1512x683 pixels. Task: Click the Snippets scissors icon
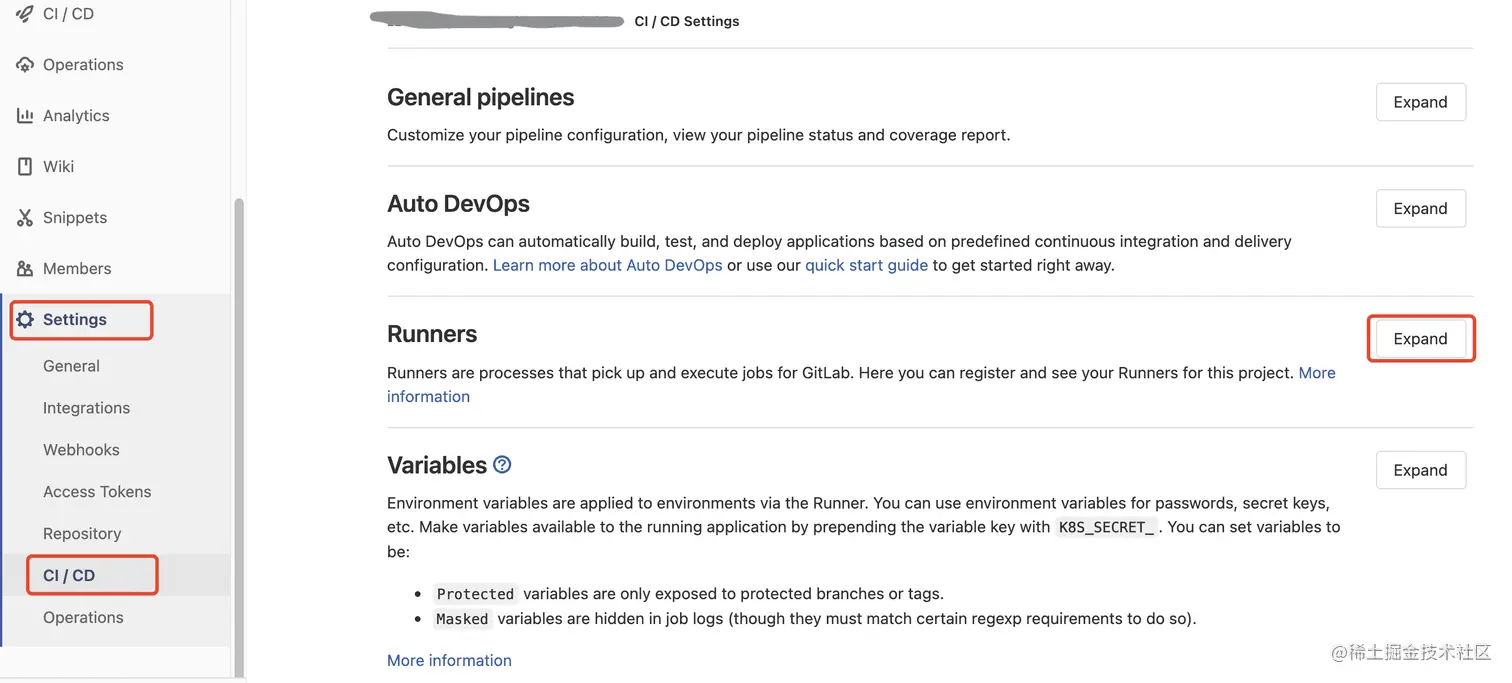click(x=25, y=218)
